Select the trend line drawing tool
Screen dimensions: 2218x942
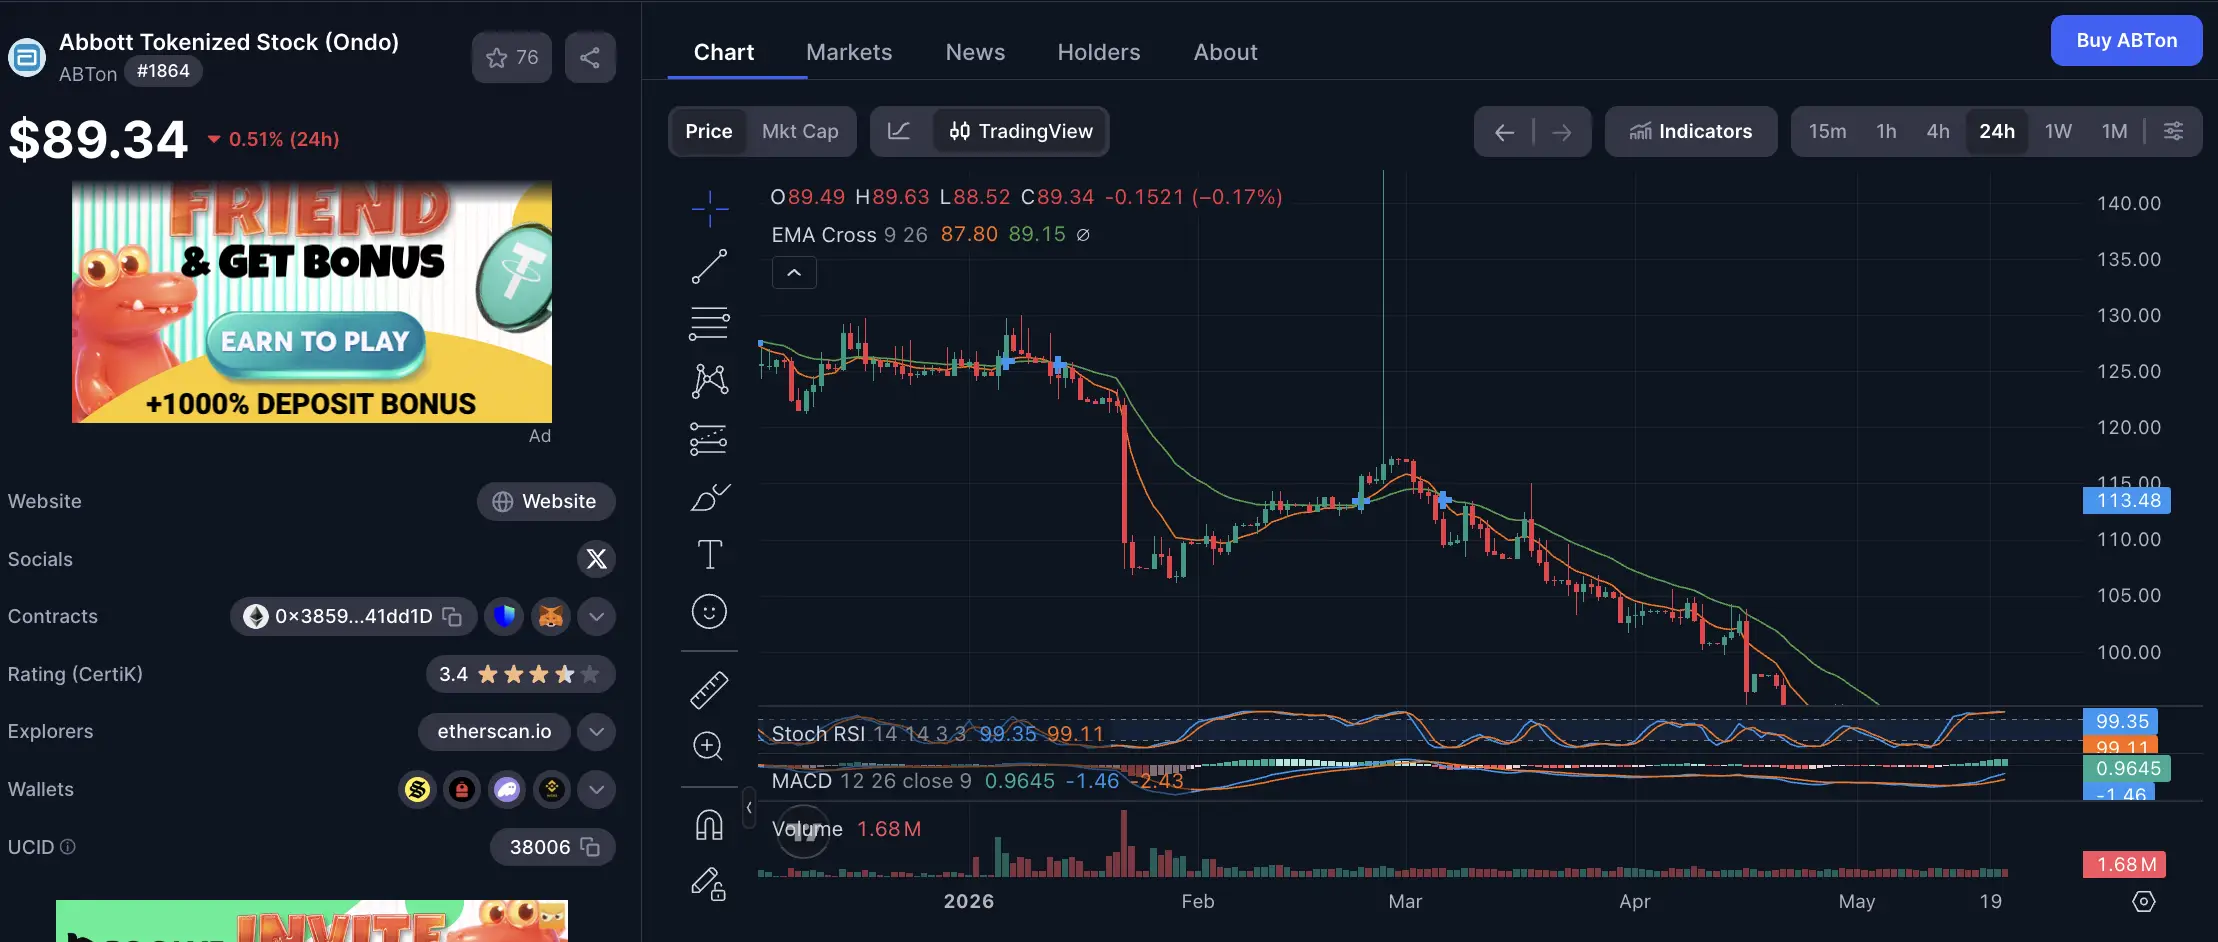point(709,266)
